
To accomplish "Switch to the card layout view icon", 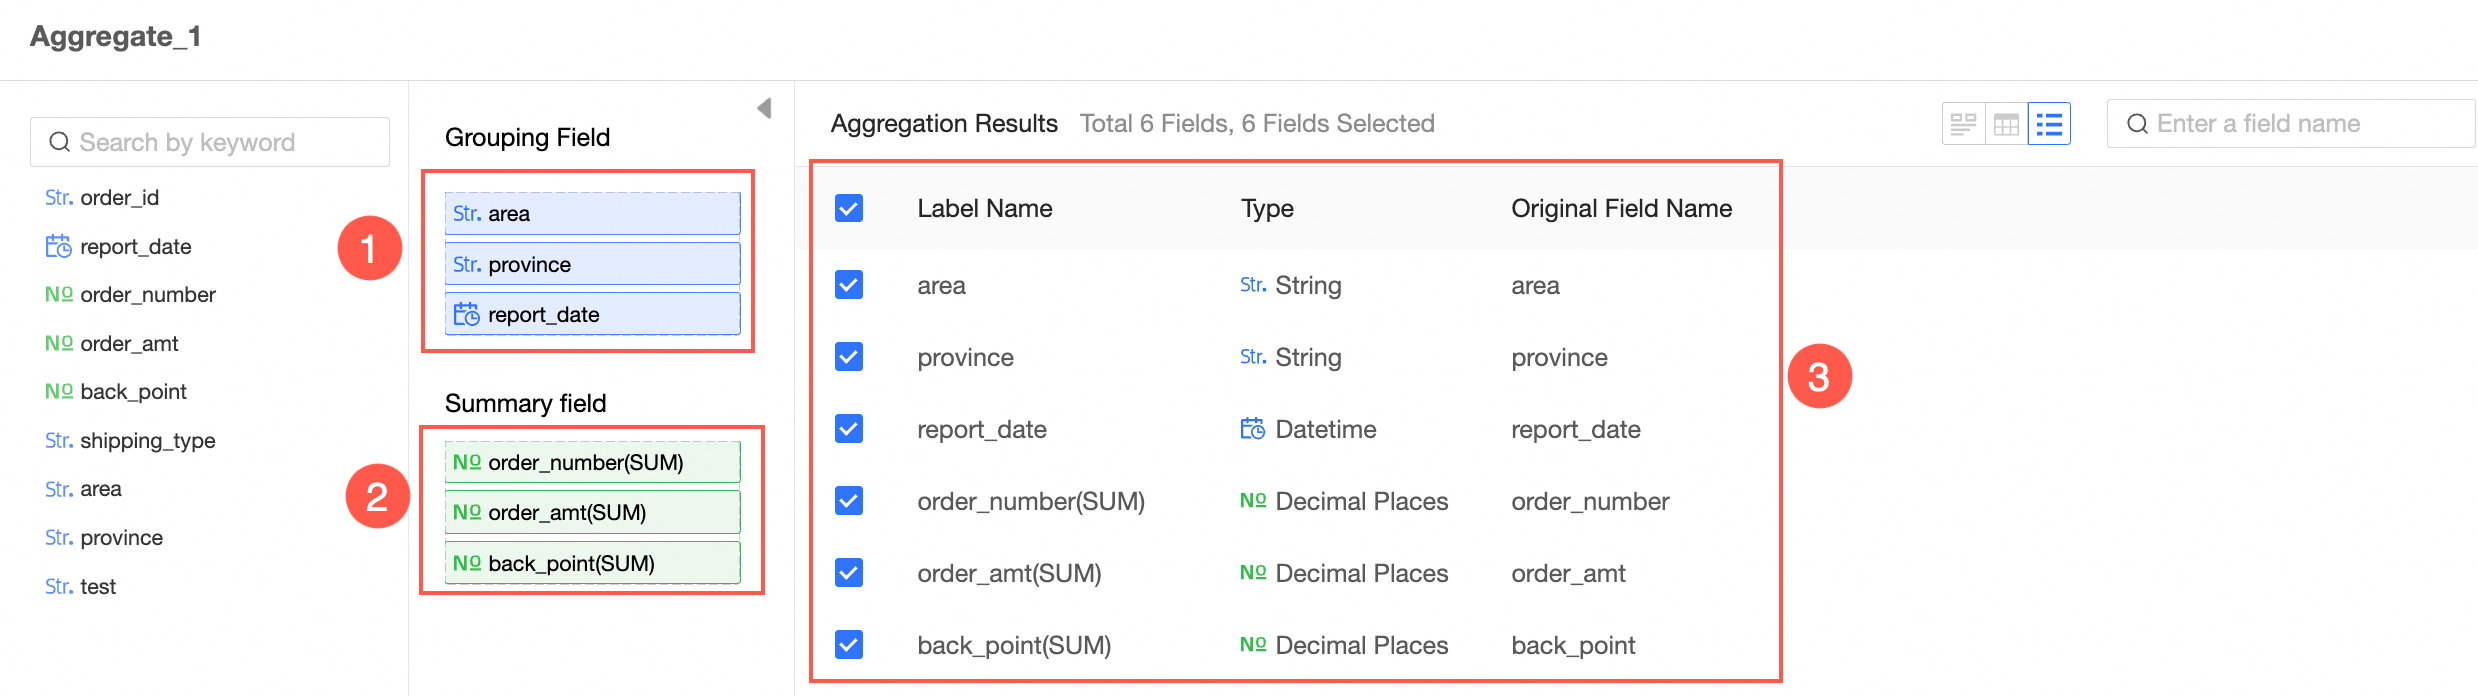I will [1963, 124].
